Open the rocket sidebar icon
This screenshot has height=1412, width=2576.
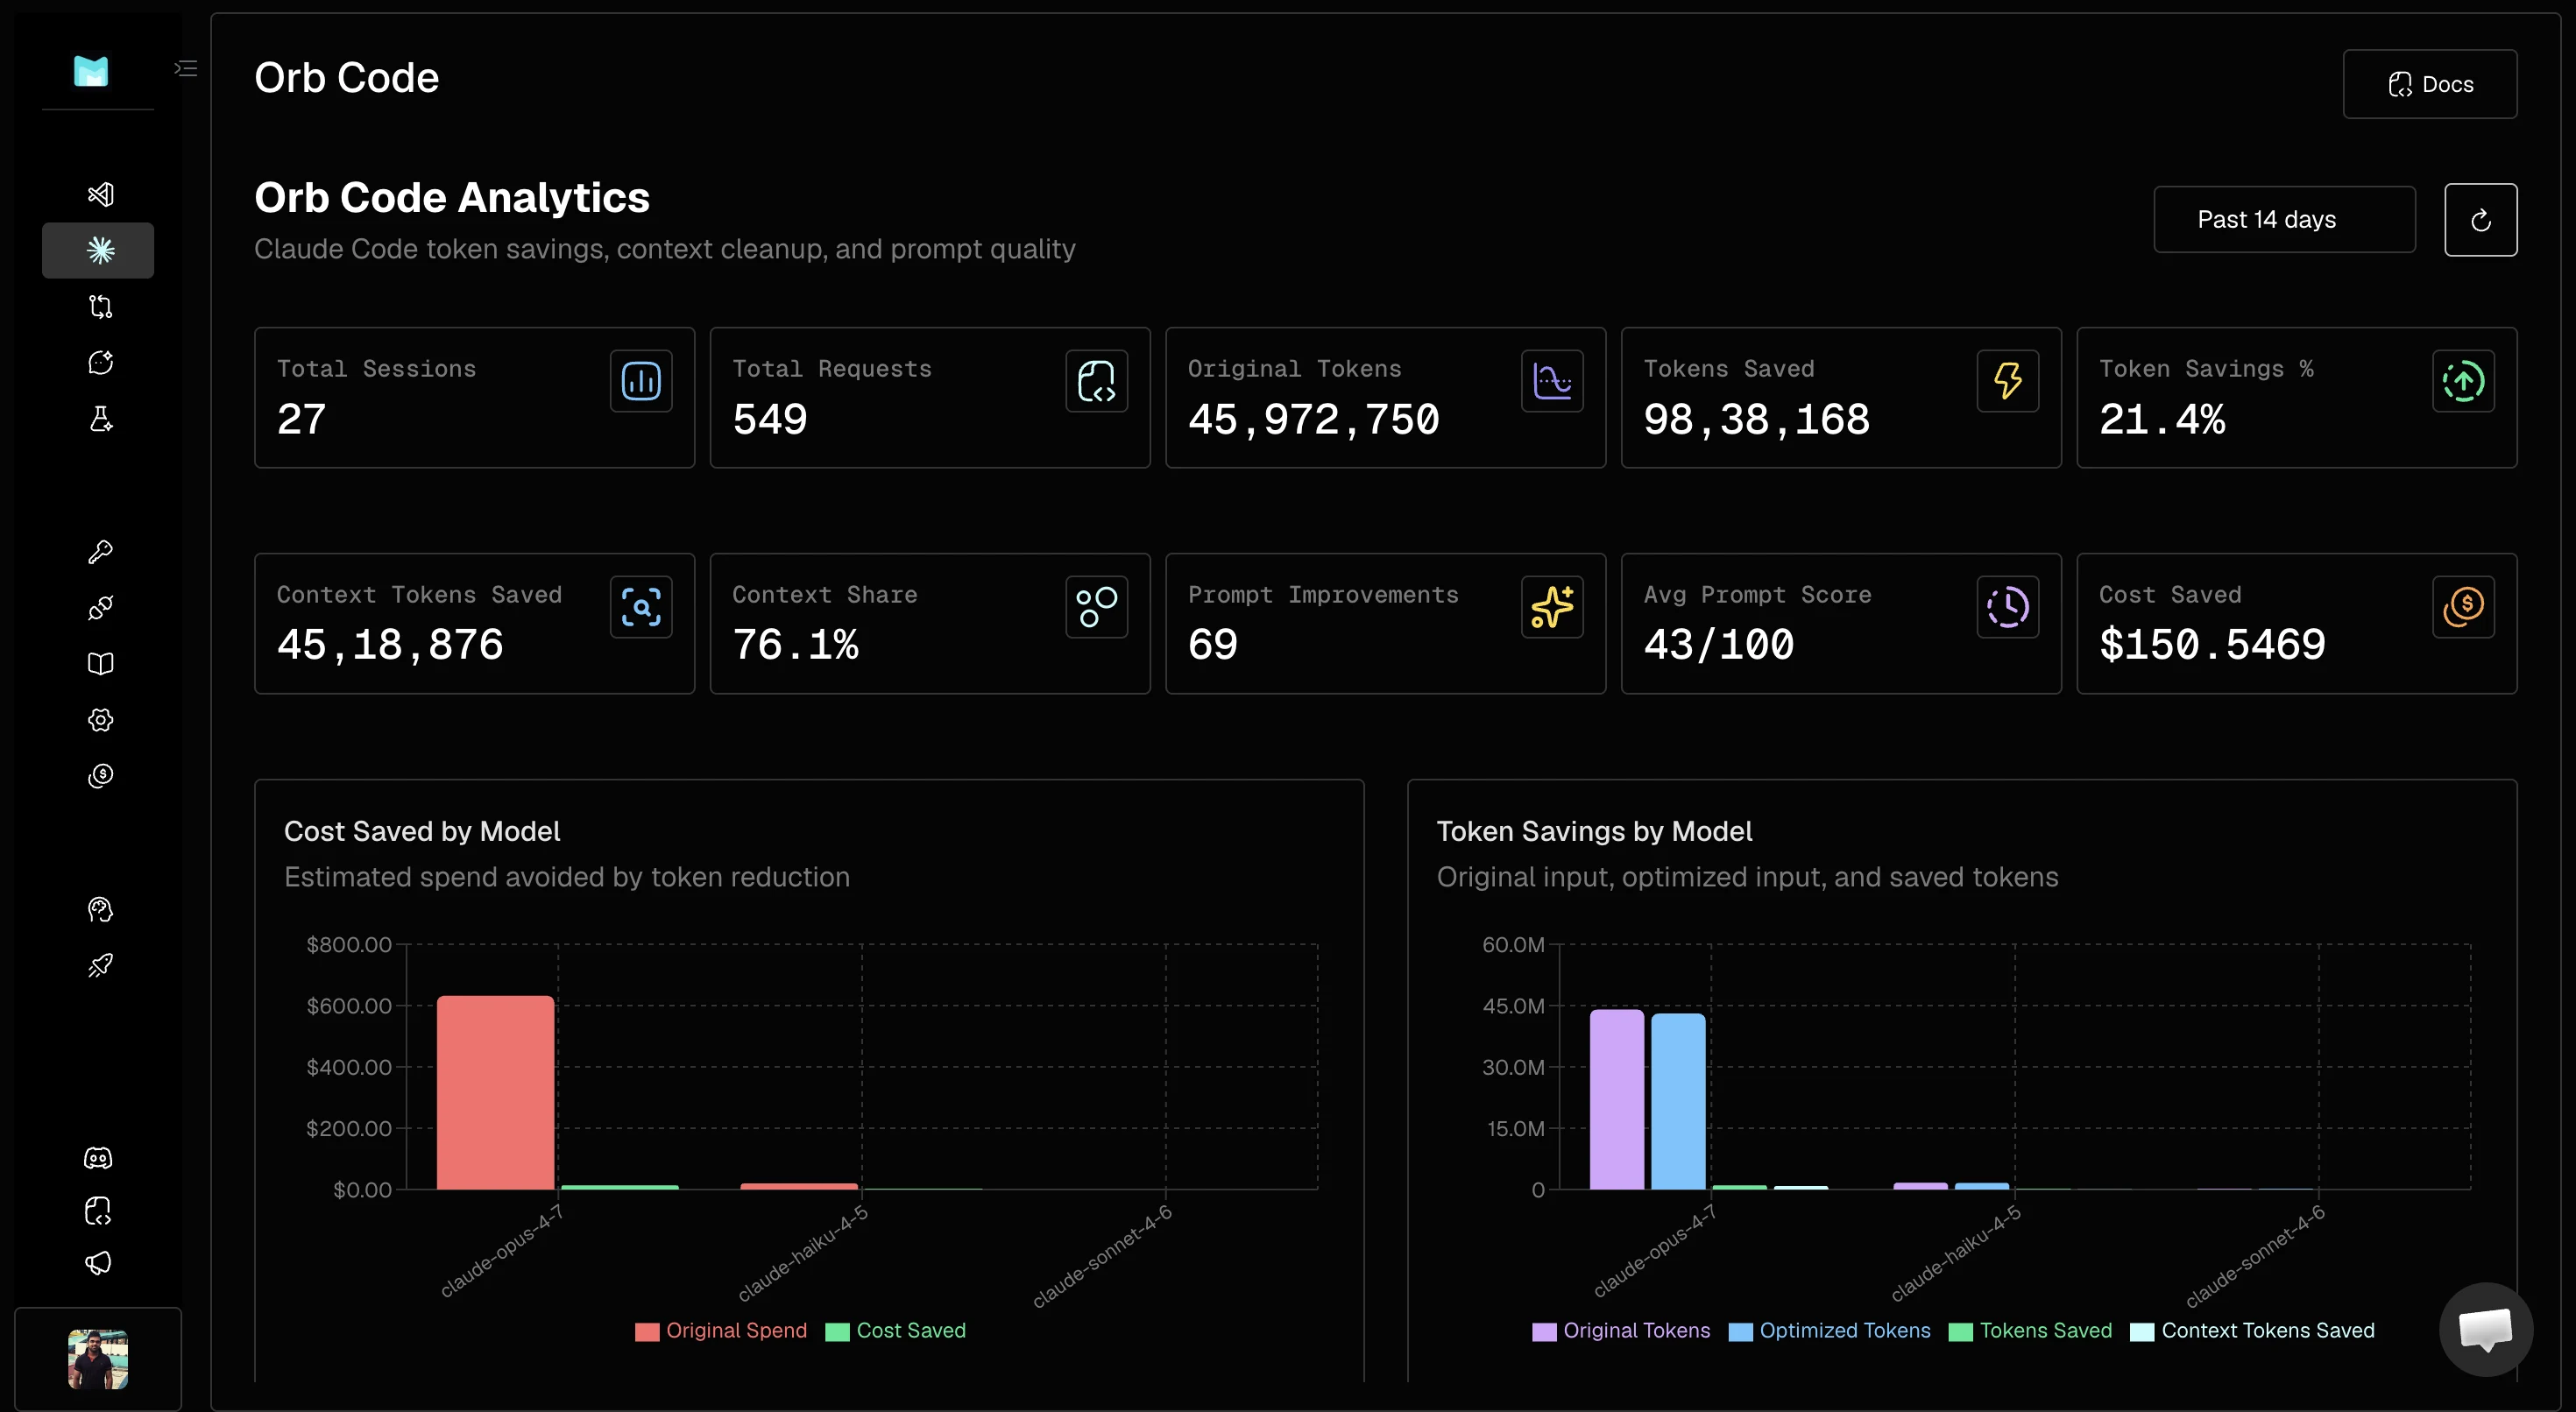point(100,966)
